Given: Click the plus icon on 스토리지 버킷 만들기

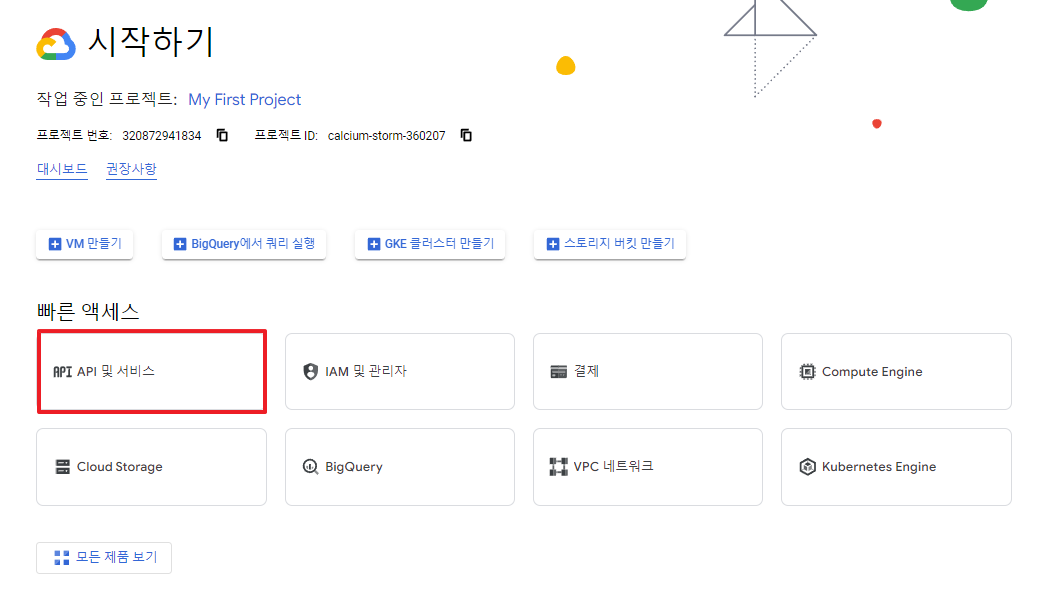Looking at the screenshot, I should (x=553, y=245).
